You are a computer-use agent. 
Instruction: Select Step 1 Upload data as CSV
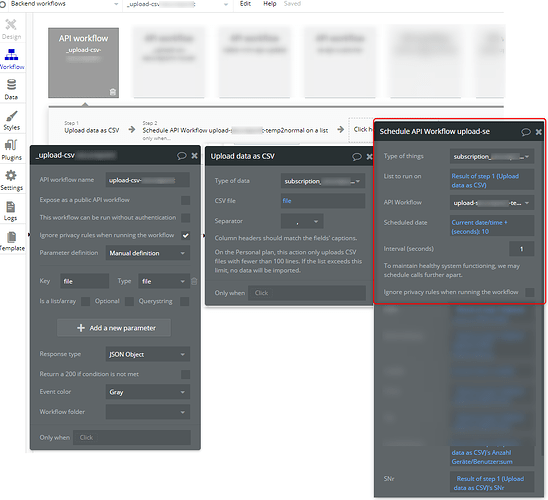click(92, 128)
